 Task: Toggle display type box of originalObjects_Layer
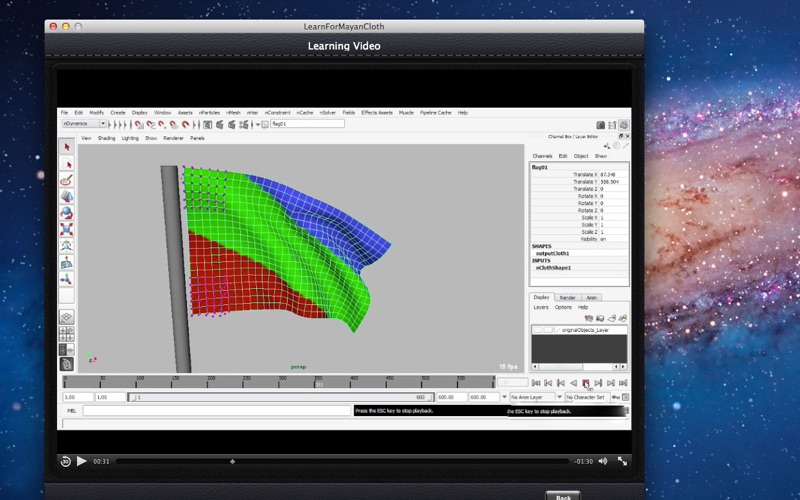548,330
